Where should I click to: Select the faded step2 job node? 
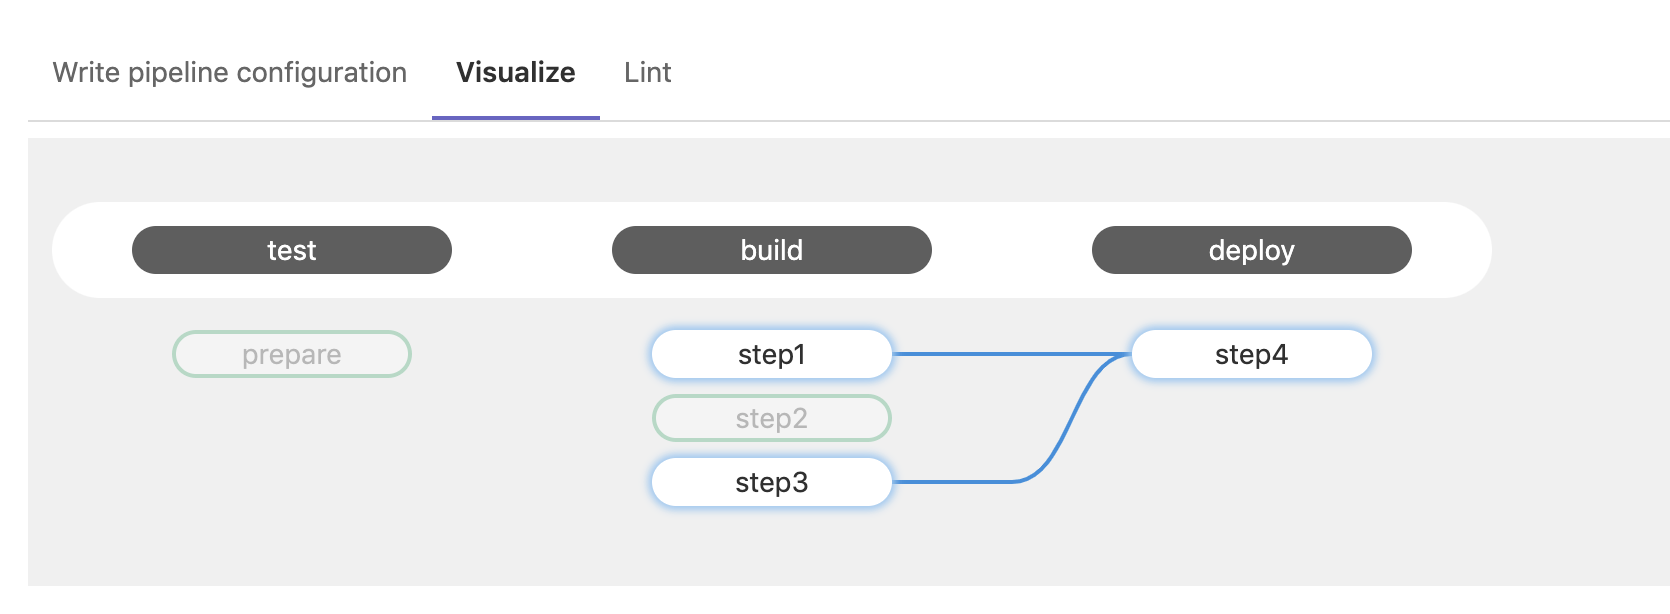(772, 418)
